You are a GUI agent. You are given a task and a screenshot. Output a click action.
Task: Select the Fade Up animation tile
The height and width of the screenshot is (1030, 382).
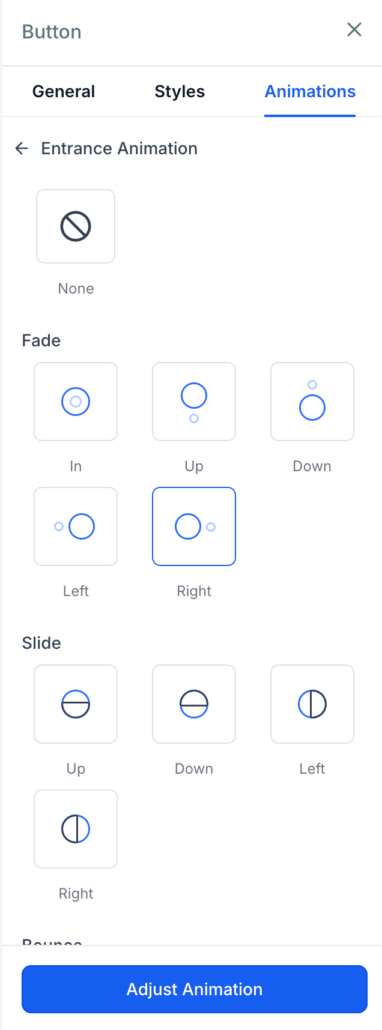(194, 401)
